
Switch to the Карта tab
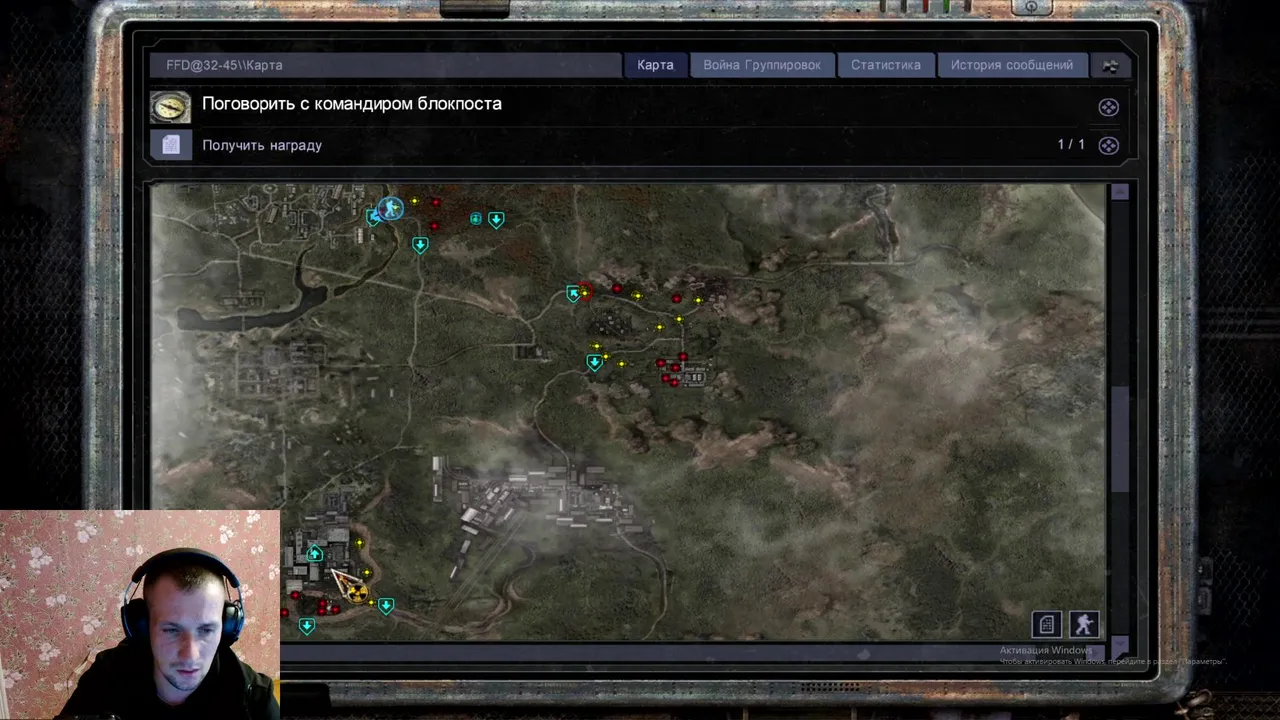pos(655,65)
